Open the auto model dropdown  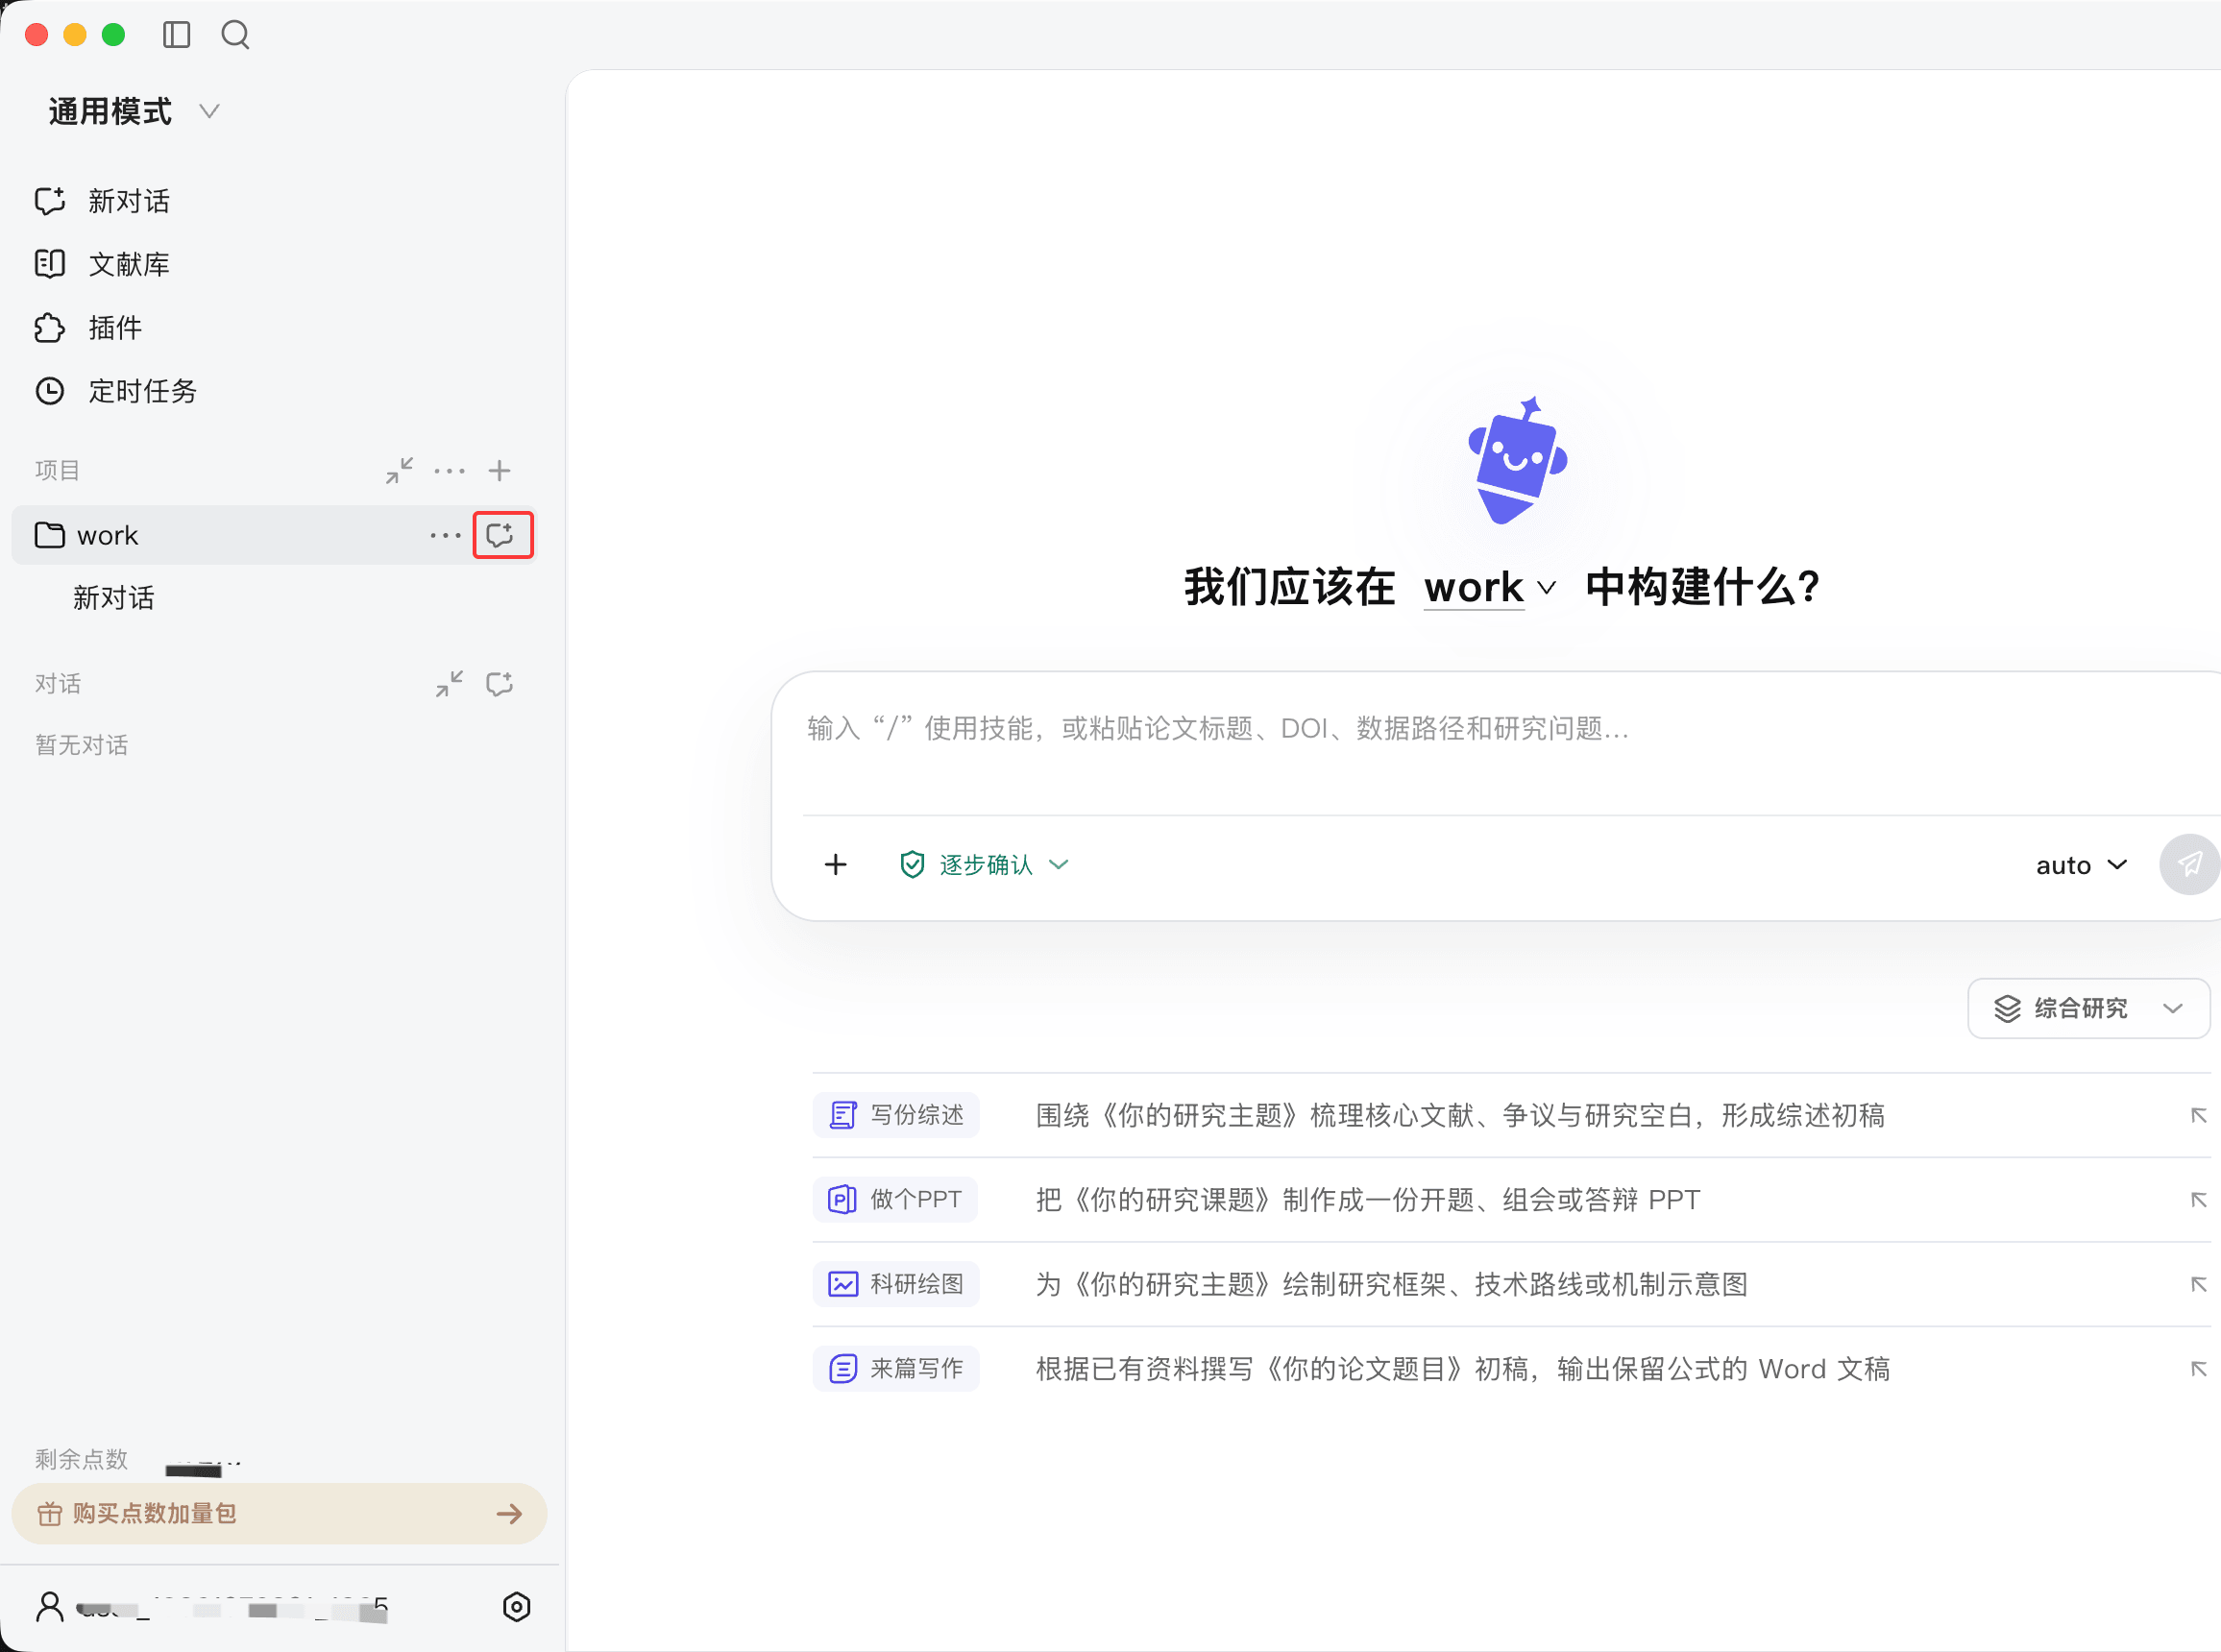(2081, 864)
